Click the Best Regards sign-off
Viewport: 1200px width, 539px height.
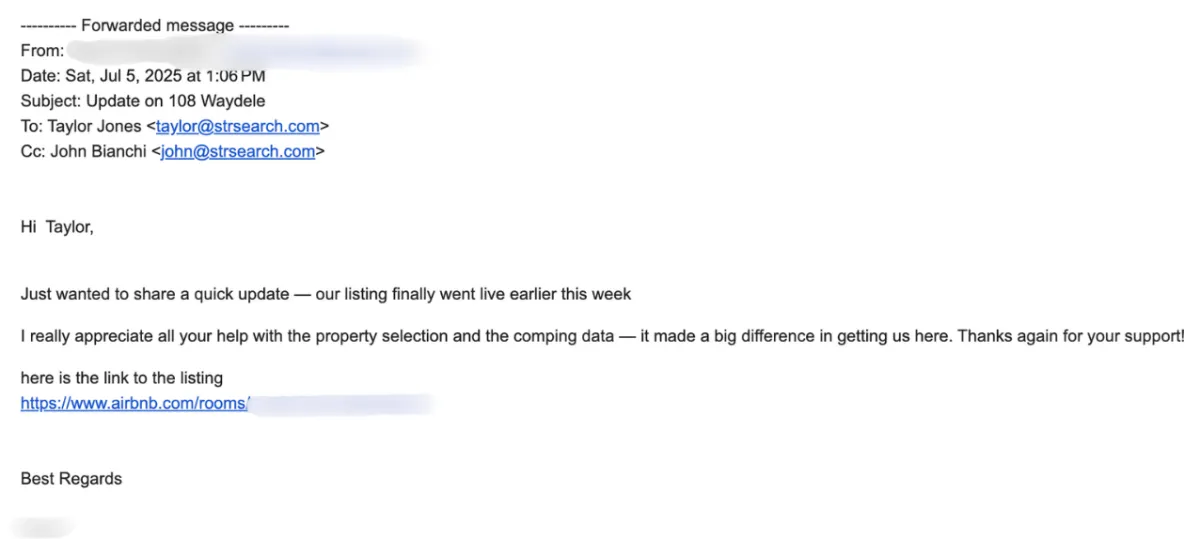(71, 479)
